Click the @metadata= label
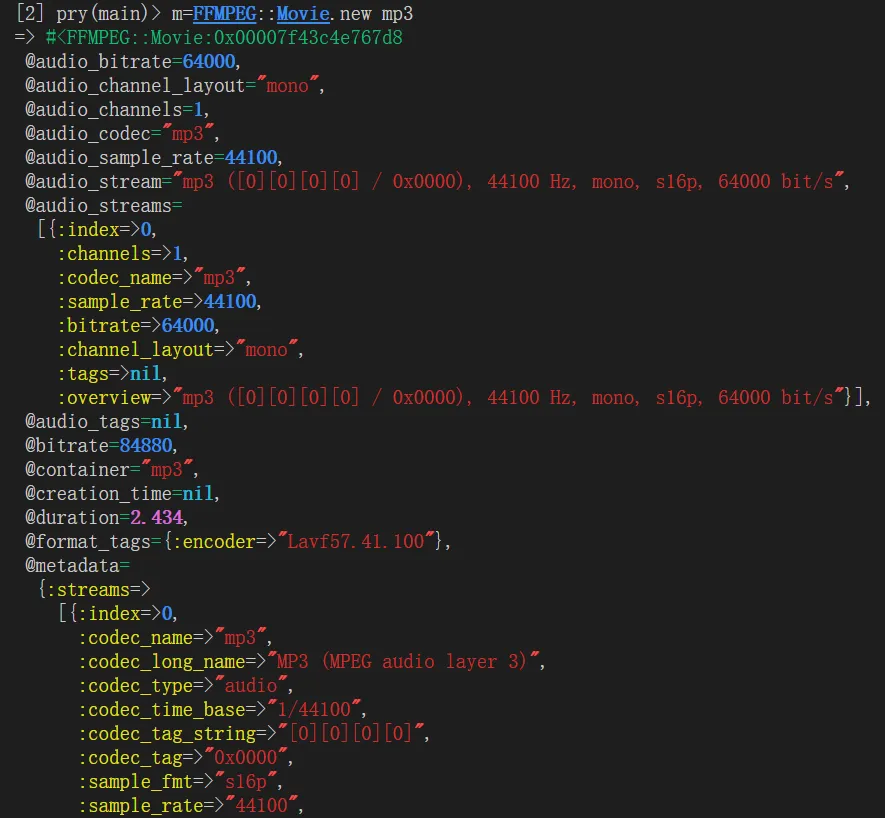 pyautogui.click(x=77, y=565)
